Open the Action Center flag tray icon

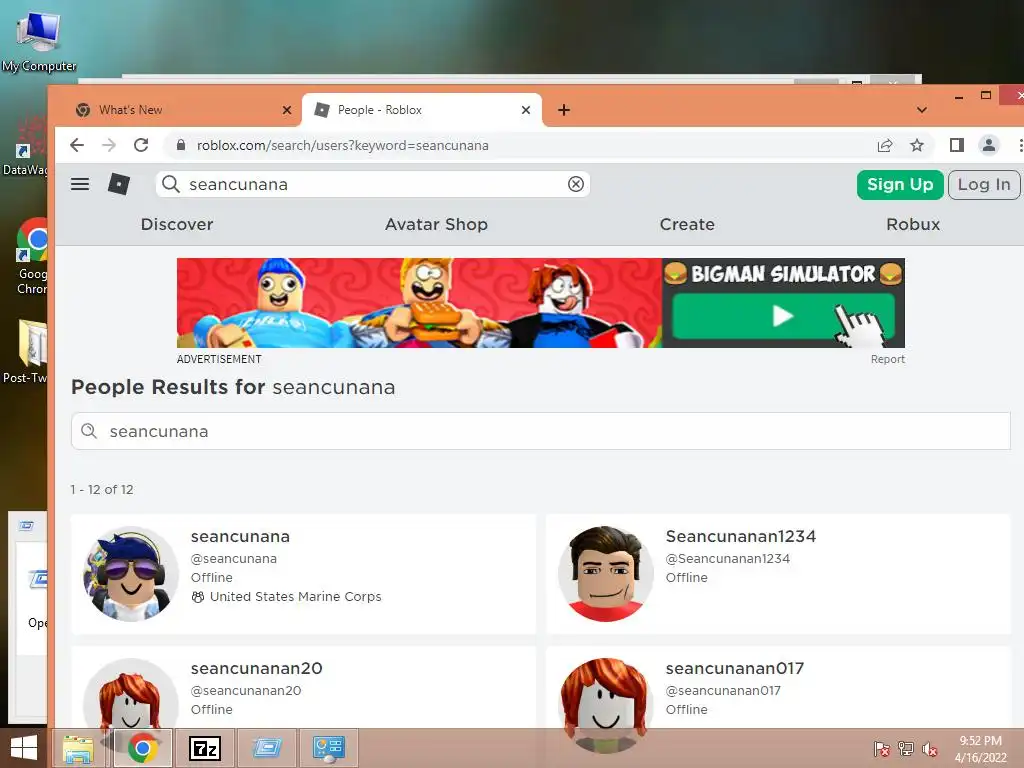point(881,748)
